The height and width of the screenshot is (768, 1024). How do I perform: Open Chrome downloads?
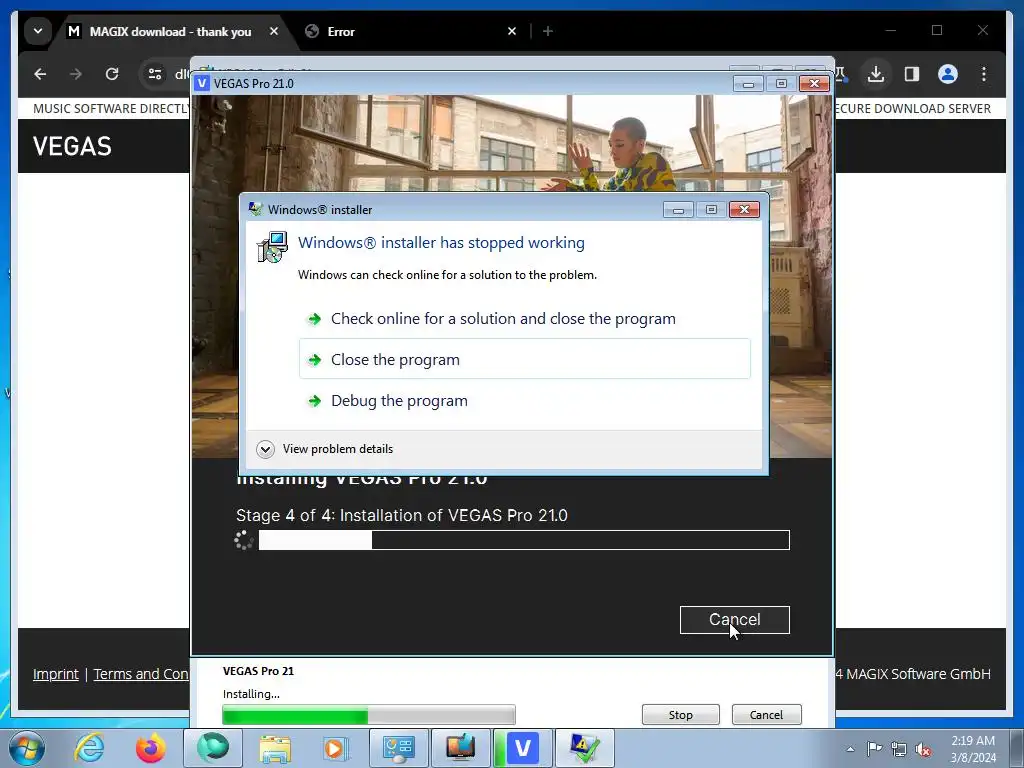tap(876, 74)
